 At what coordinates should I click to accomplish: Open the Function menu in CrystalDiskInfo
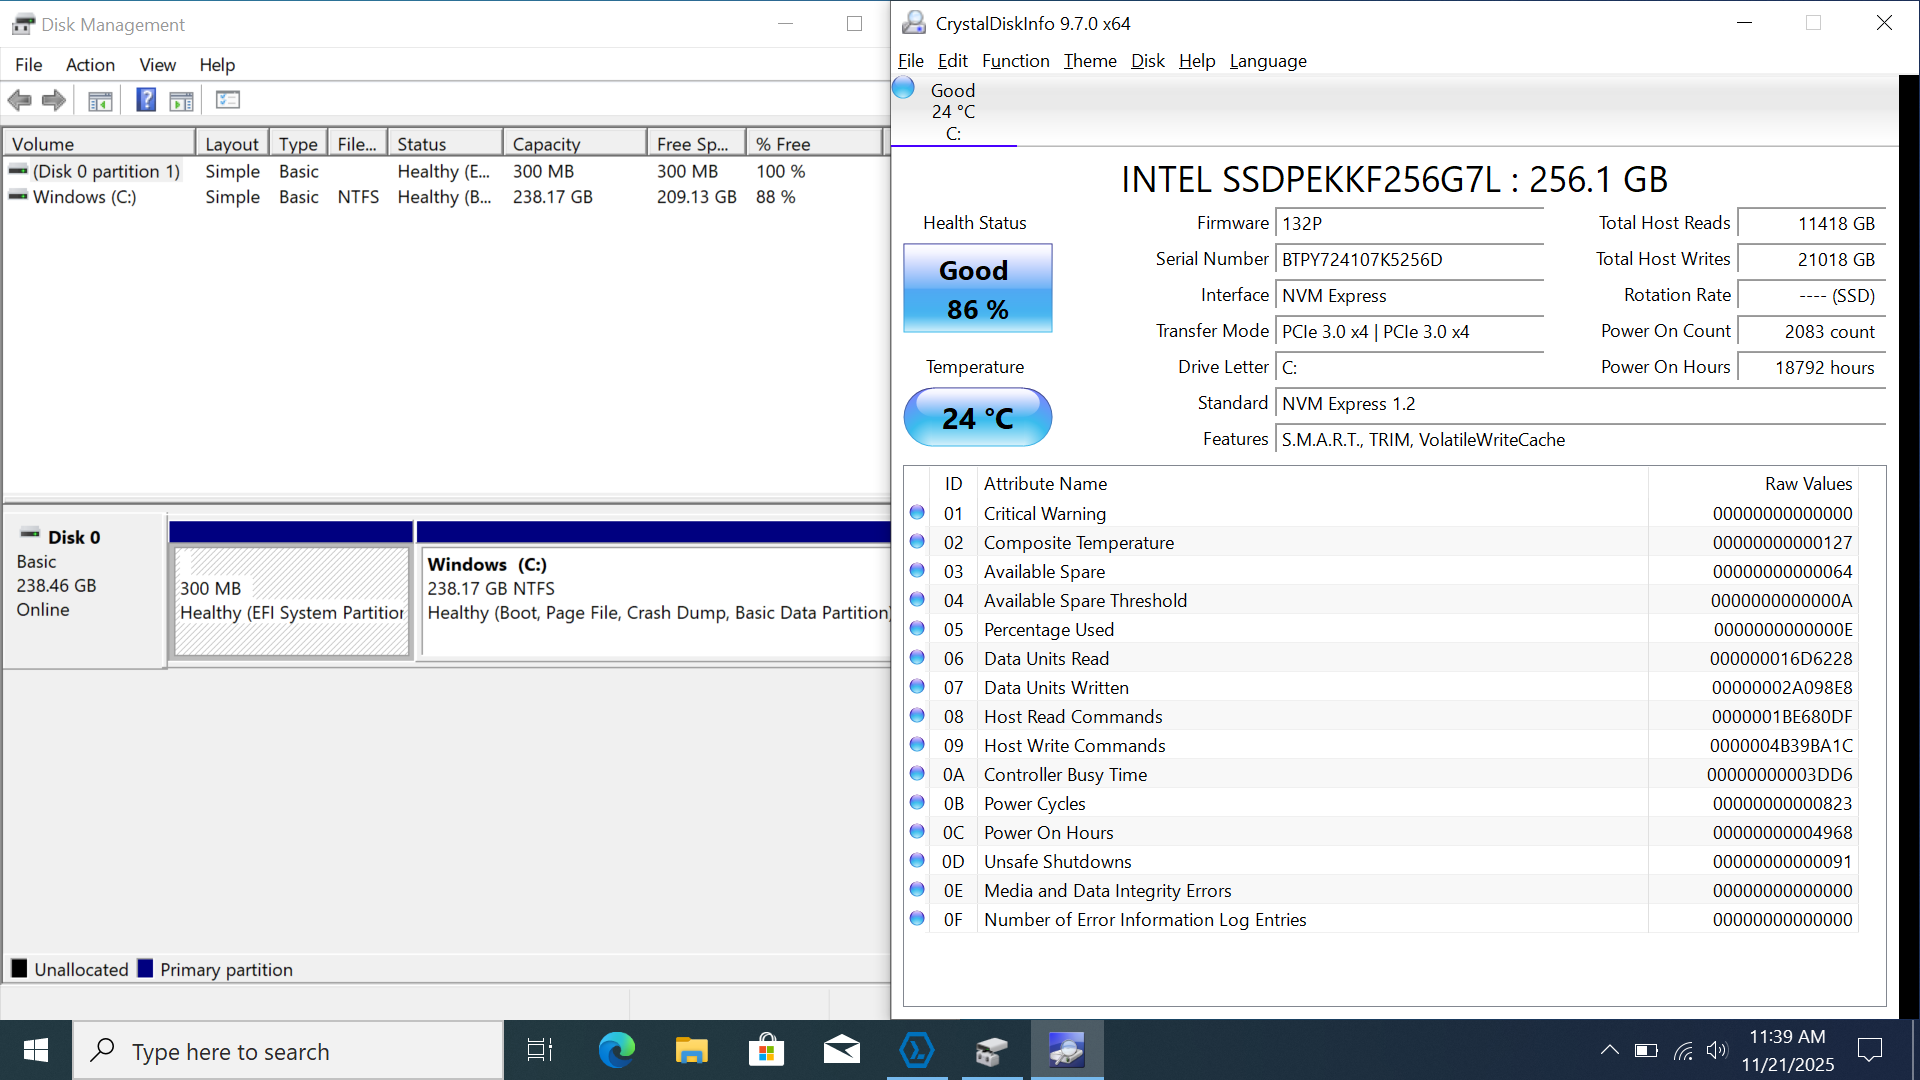pos(1015,61)
